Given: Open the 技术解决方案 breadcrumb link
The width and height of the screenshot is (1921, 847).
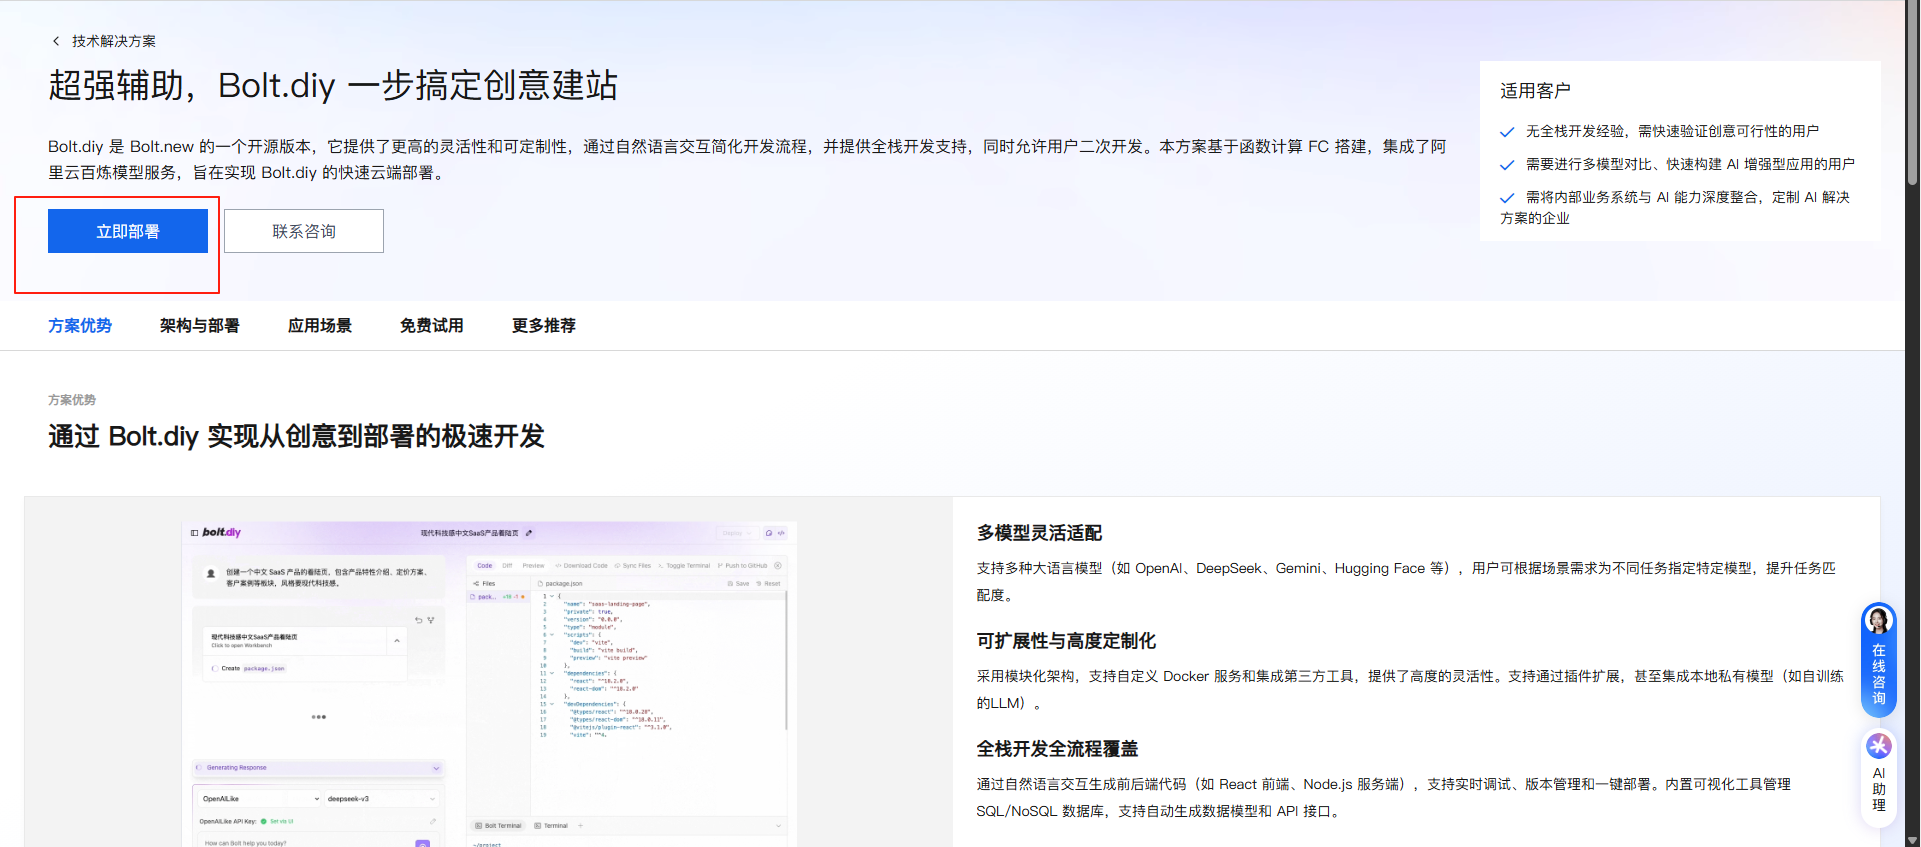Looking at the screenshot, I should click(x=114, y=41).
